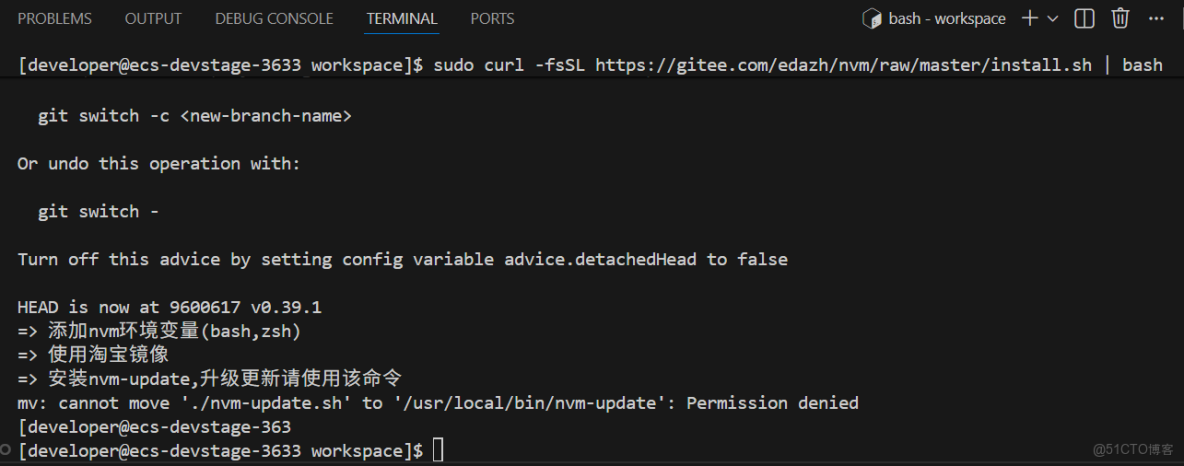Click the bash shell icon
The image size is (1184, 466).
click(871, 19)
